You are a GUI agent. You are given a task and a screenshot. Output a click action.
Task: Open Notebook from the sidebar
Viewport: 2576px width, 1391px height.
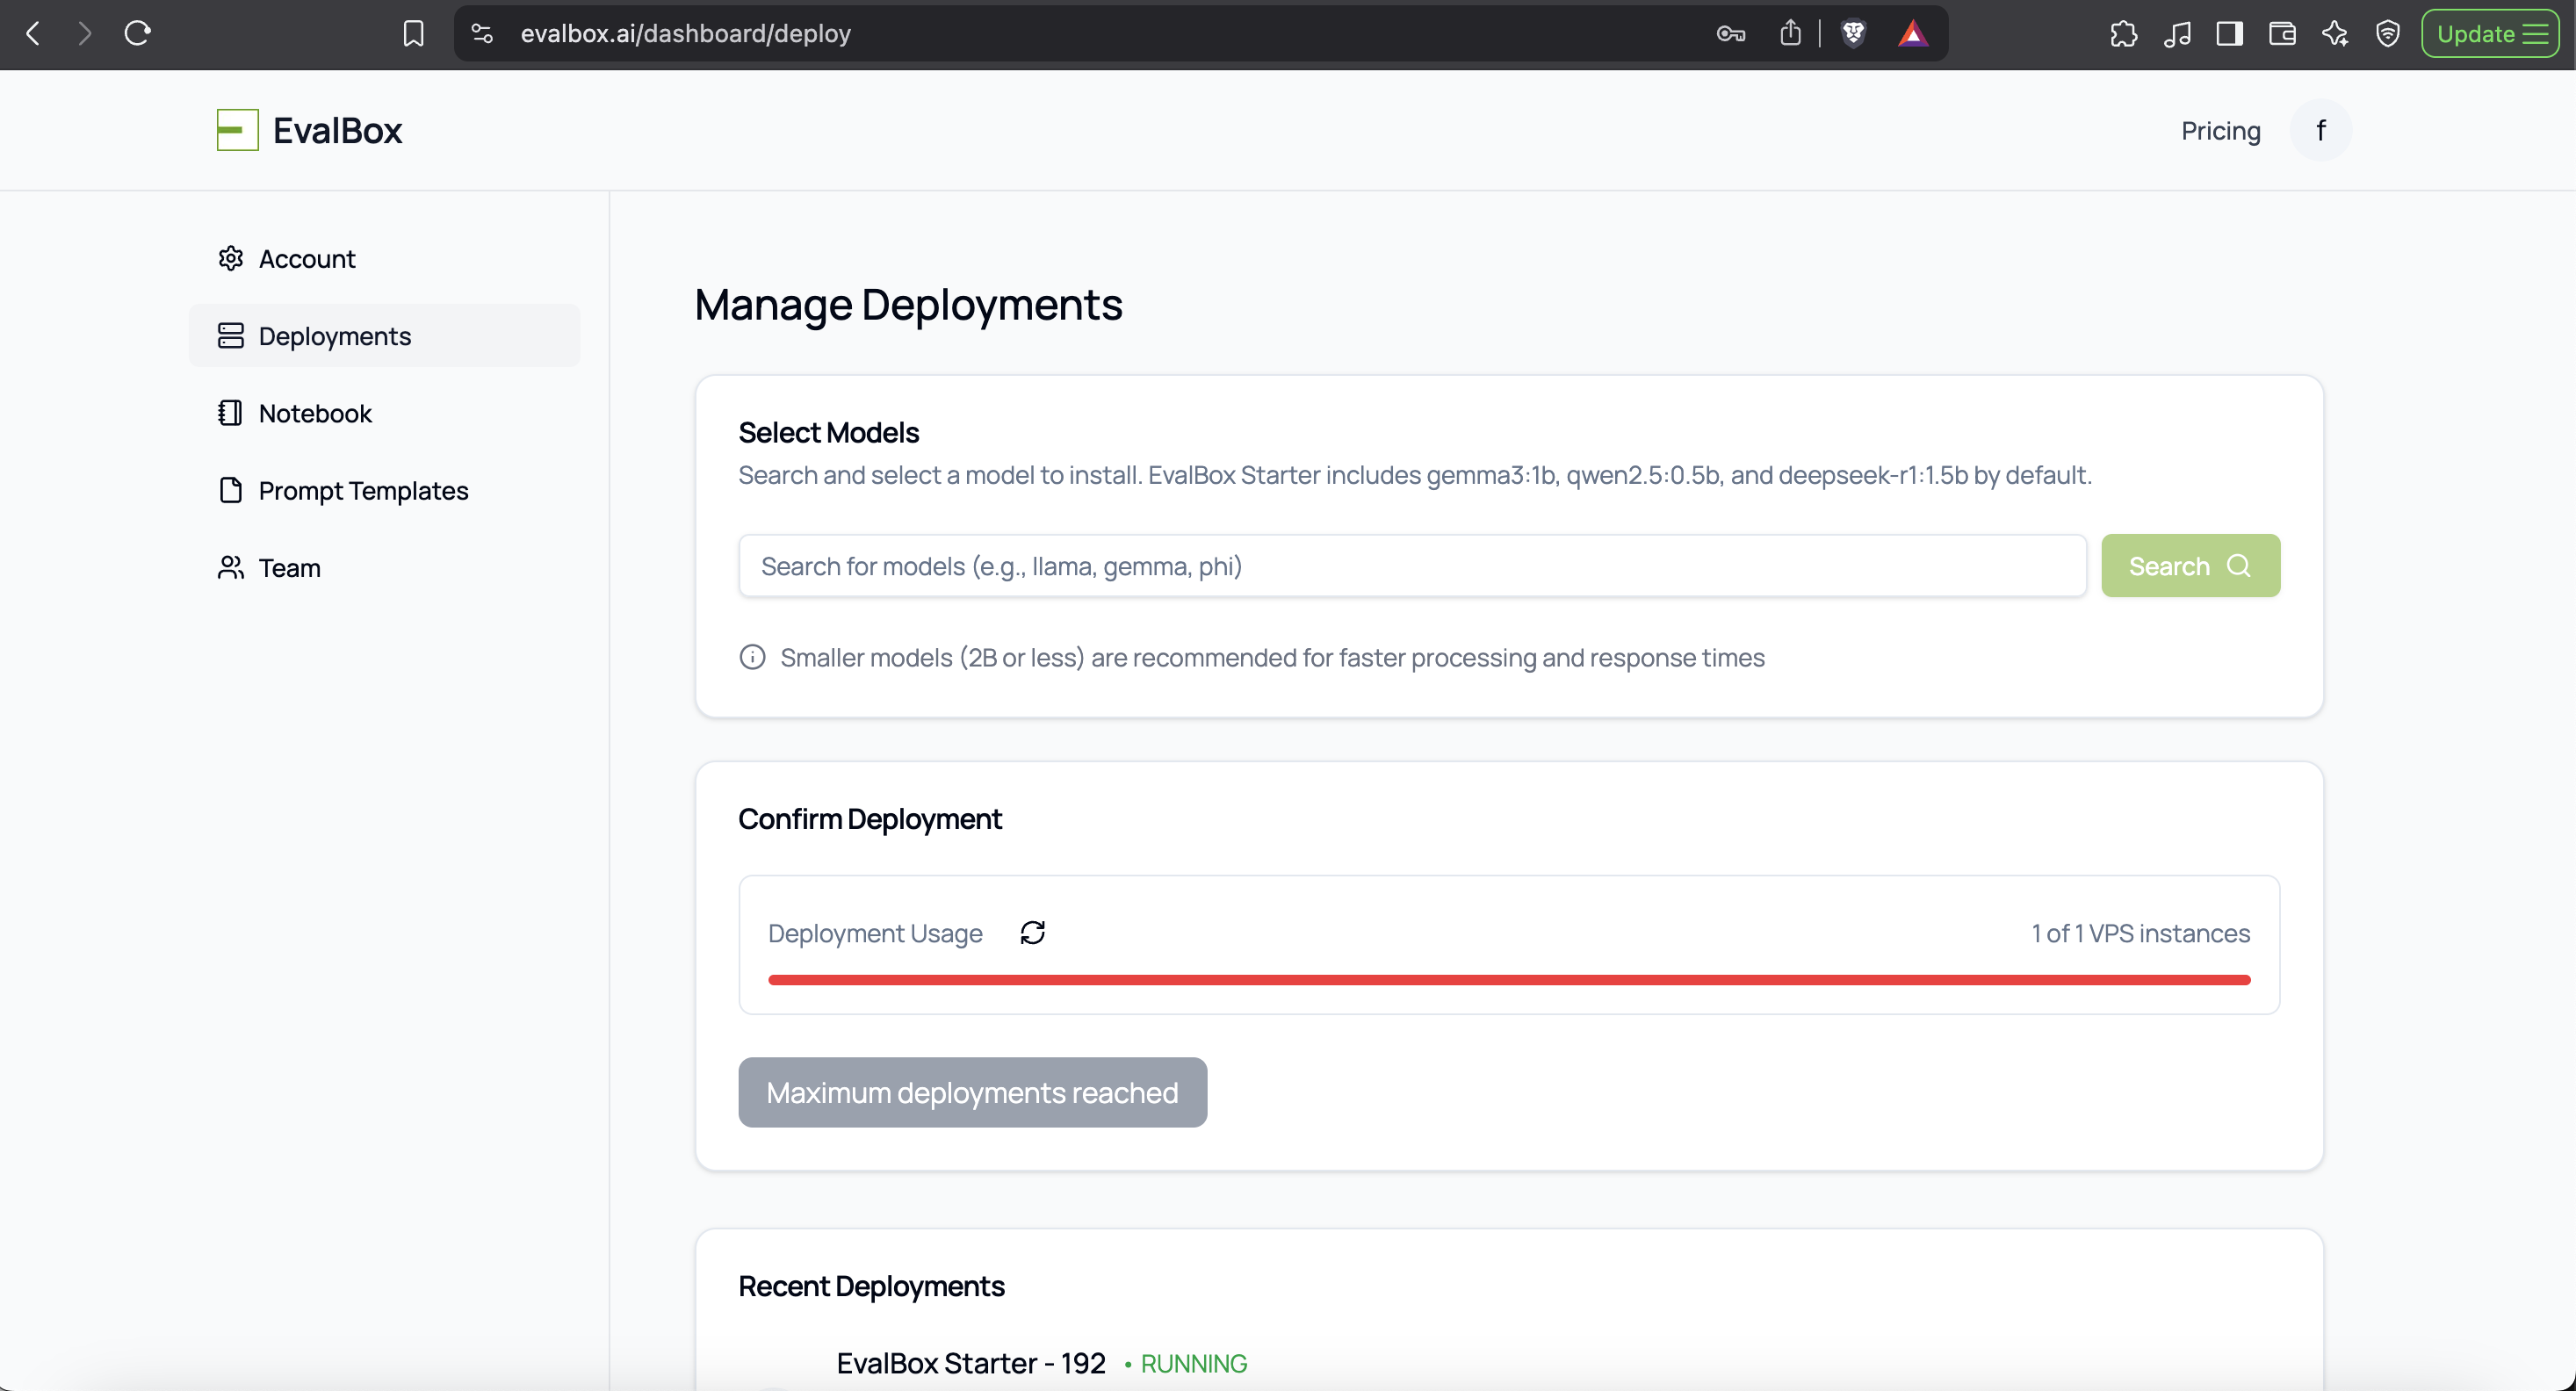[384, 413]
